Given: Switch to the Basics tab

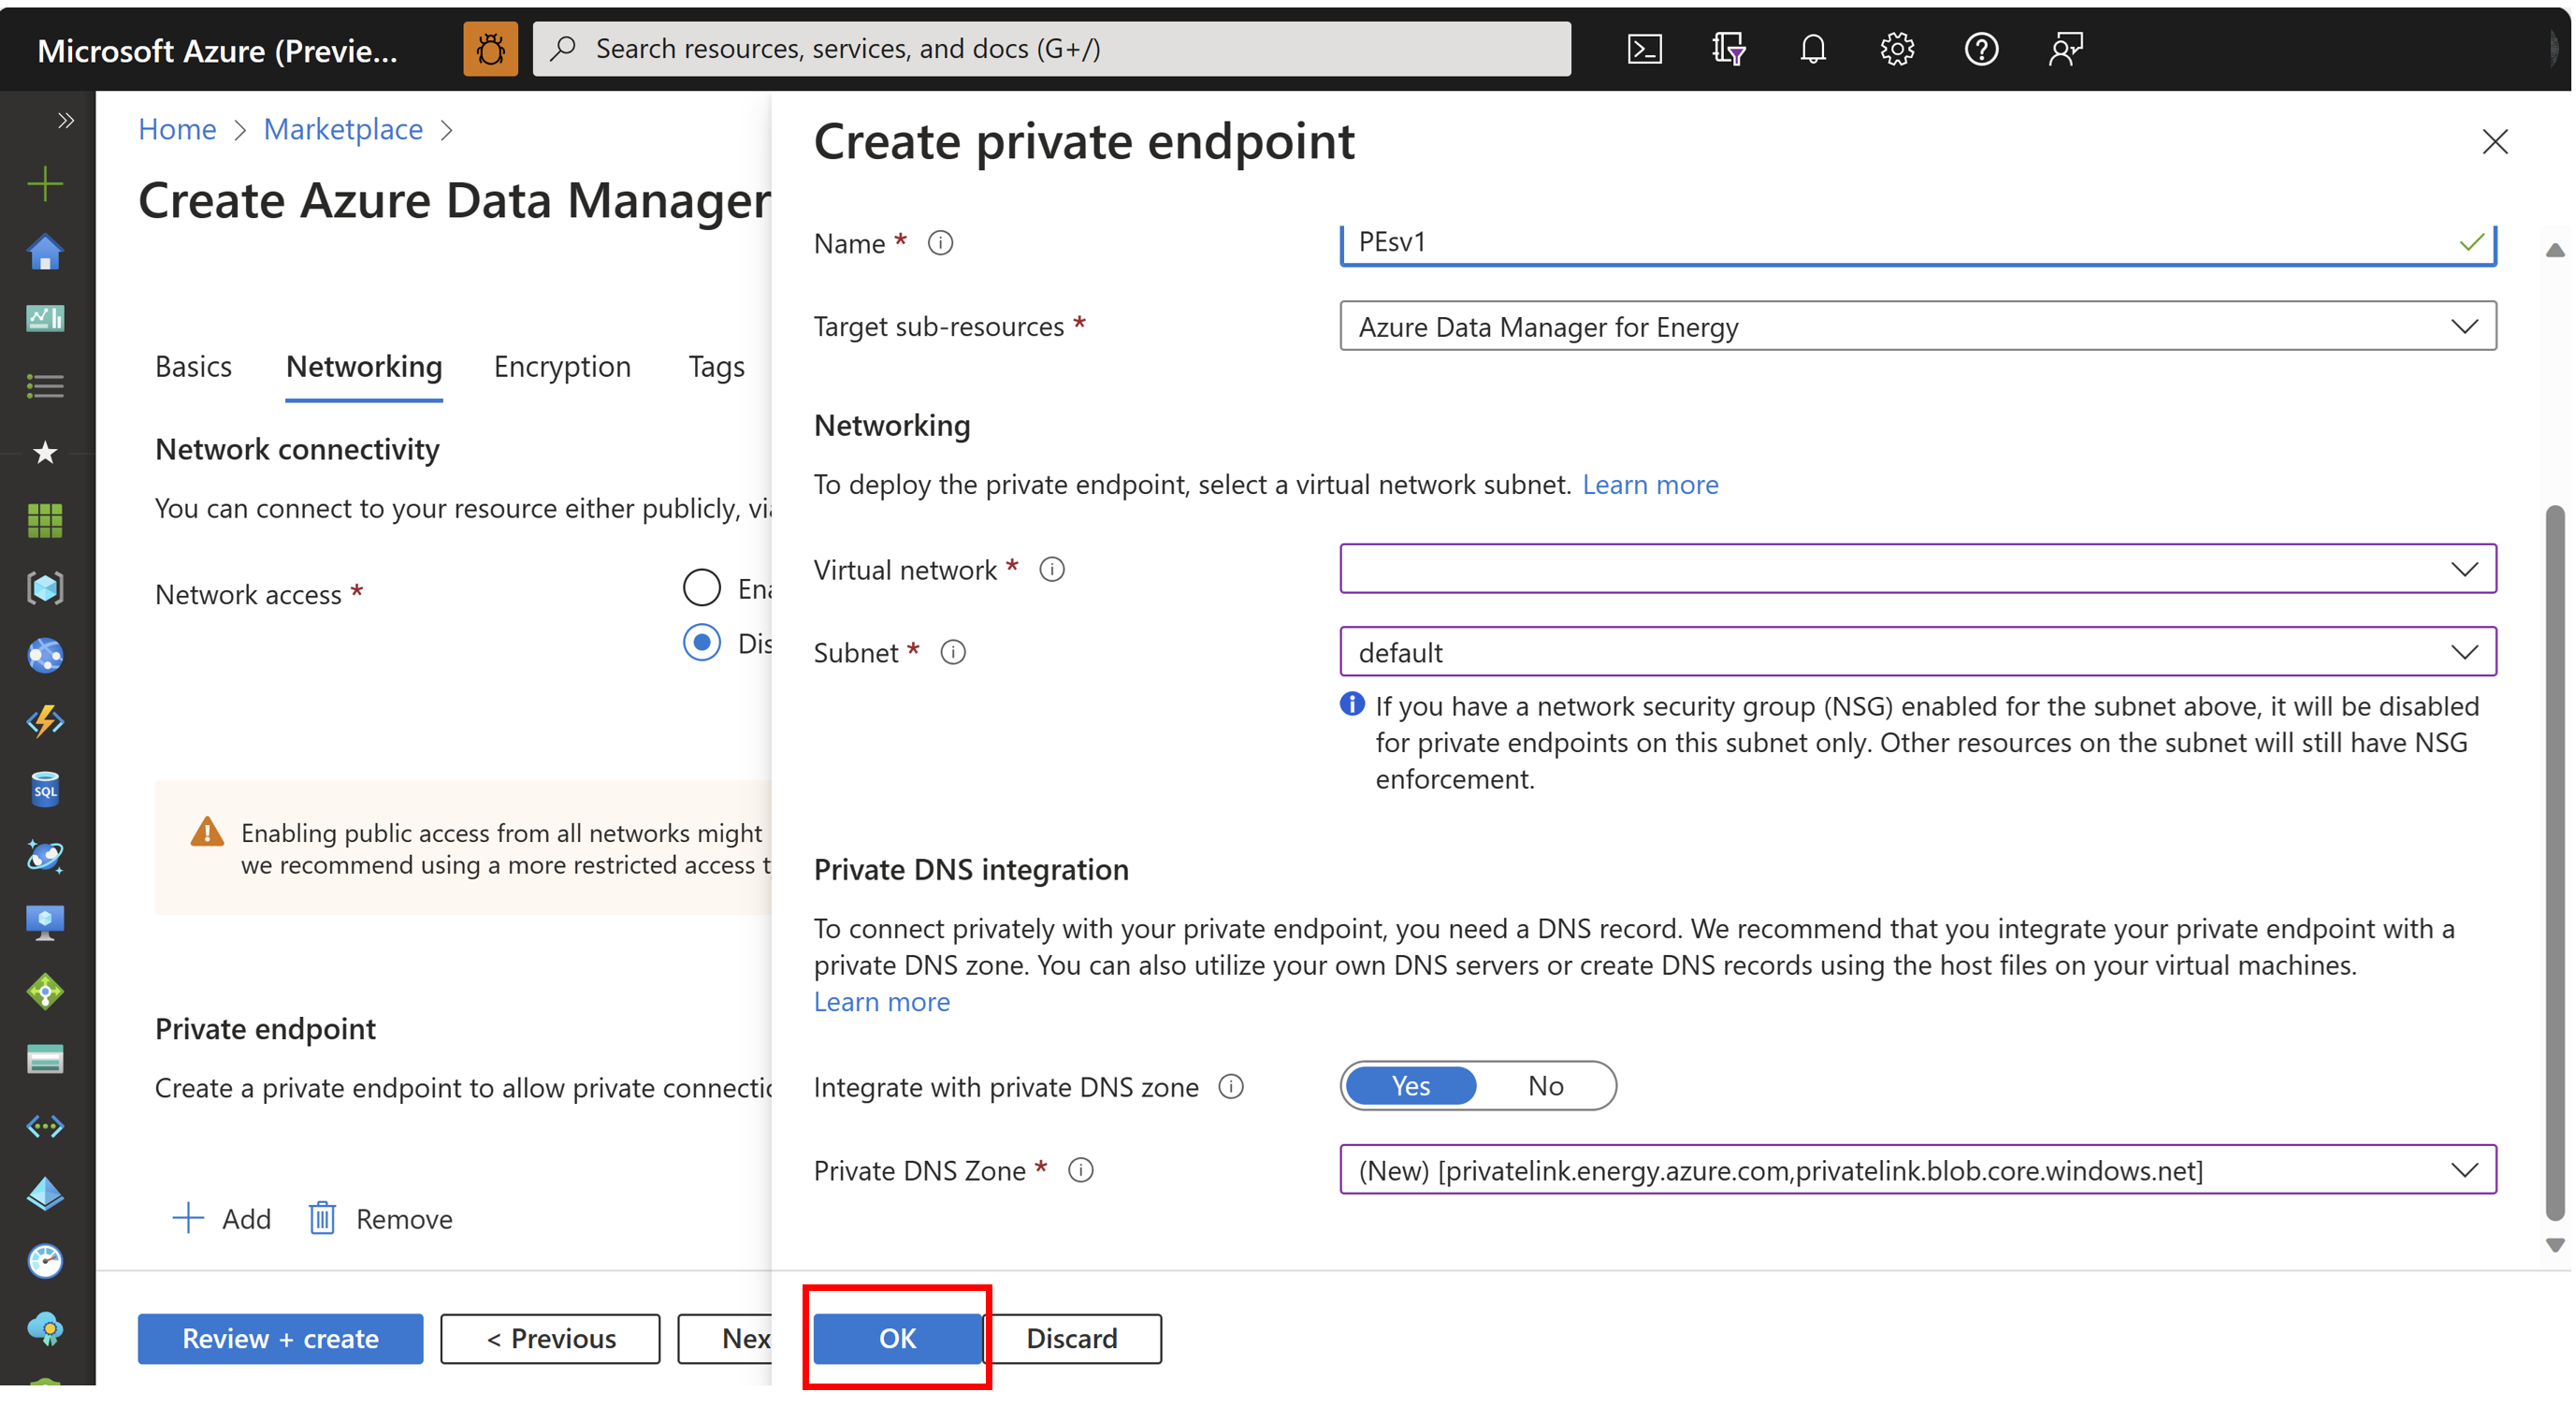Looking at the screenshot, I should (x=193, y=366).
